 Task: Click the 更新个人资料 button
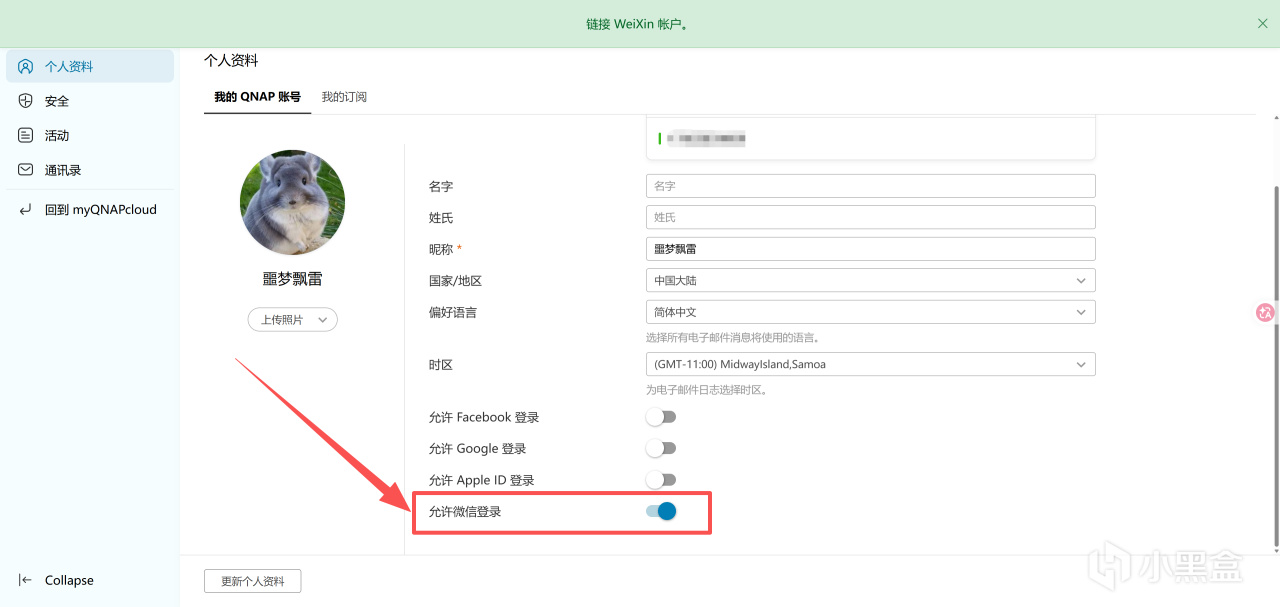(x=252, y=581)
